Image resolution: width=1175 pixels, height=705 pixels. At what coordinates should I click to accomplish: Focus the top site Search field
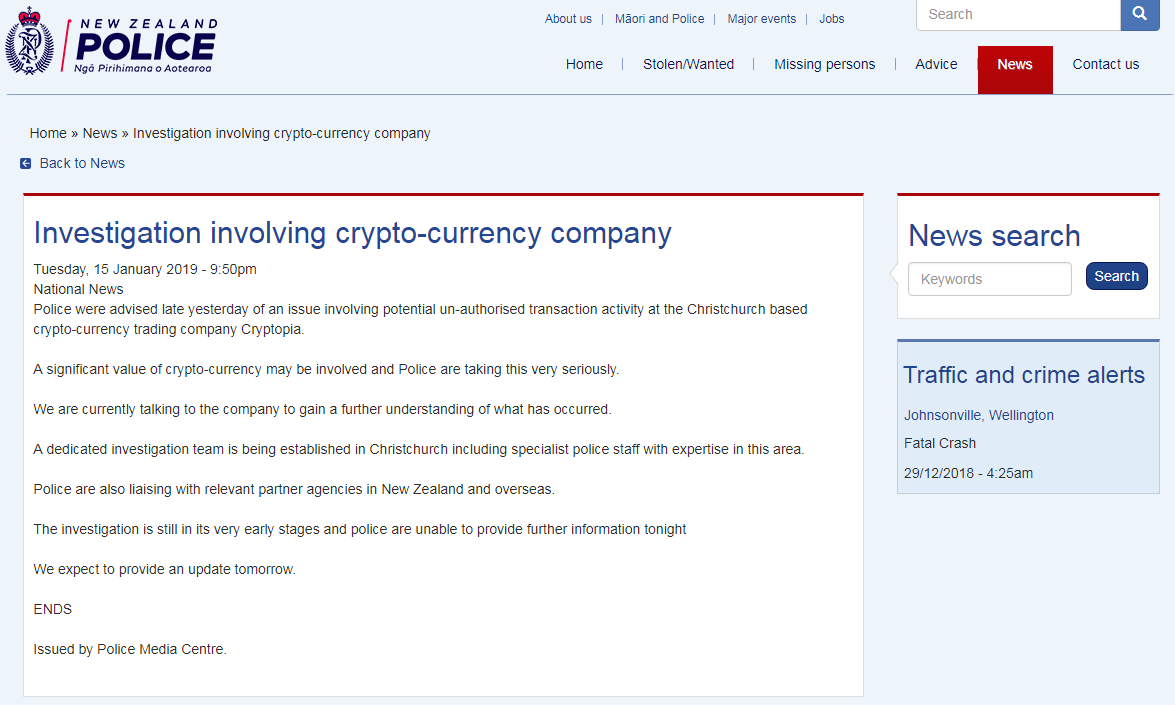[1018, 14]
